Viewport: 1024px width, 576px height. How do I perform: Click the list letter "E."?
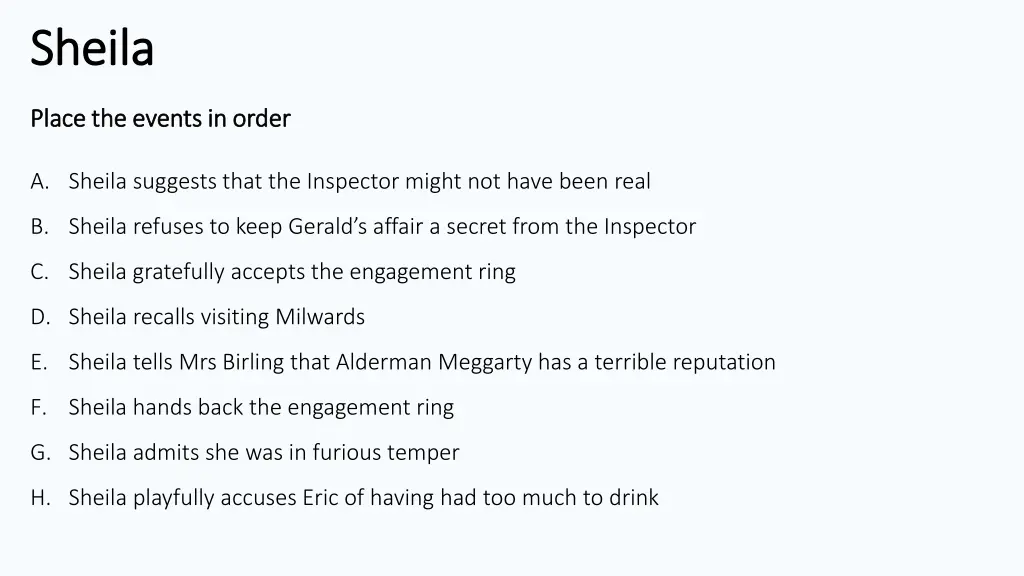(39, 362)
